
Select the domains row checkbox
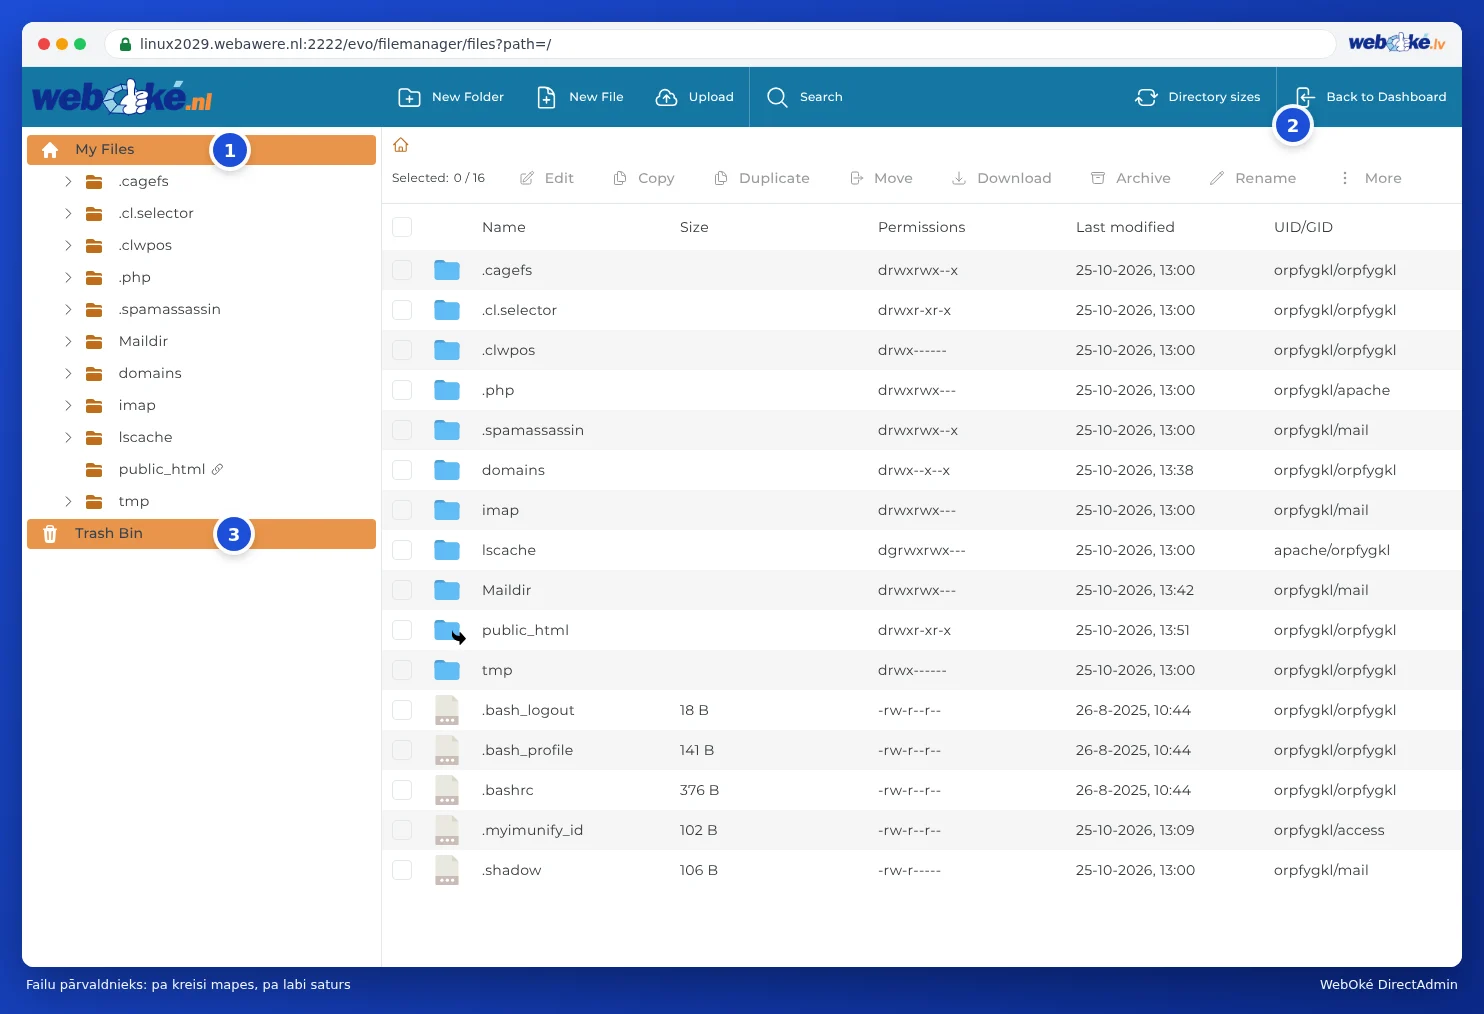(402, 470)
